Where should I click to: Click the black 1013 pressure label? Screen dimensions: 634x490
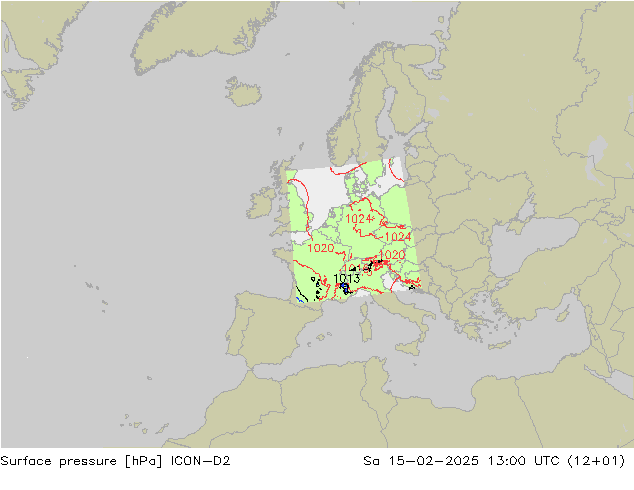(x=347, y=279)
